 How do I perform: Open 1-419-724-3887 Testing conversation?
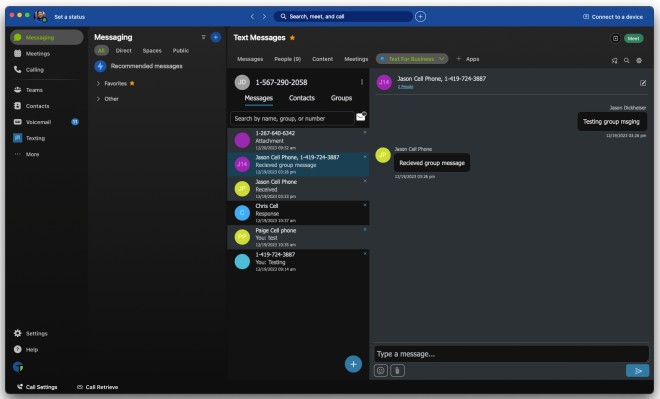pos(298,262)
